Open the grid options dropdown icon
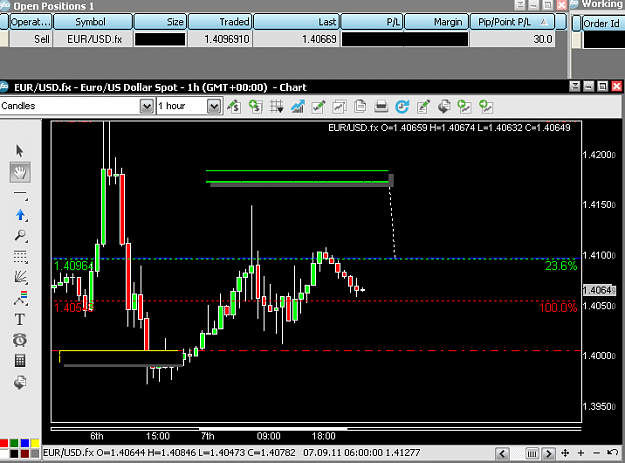Image resolution: width=625 pixels, height=463 pixels. tap(276, 106)
